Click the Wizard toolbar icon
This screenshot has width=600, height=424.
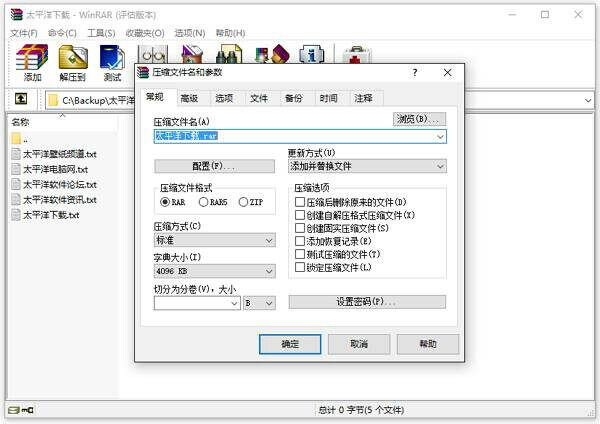tap(272, 54)
